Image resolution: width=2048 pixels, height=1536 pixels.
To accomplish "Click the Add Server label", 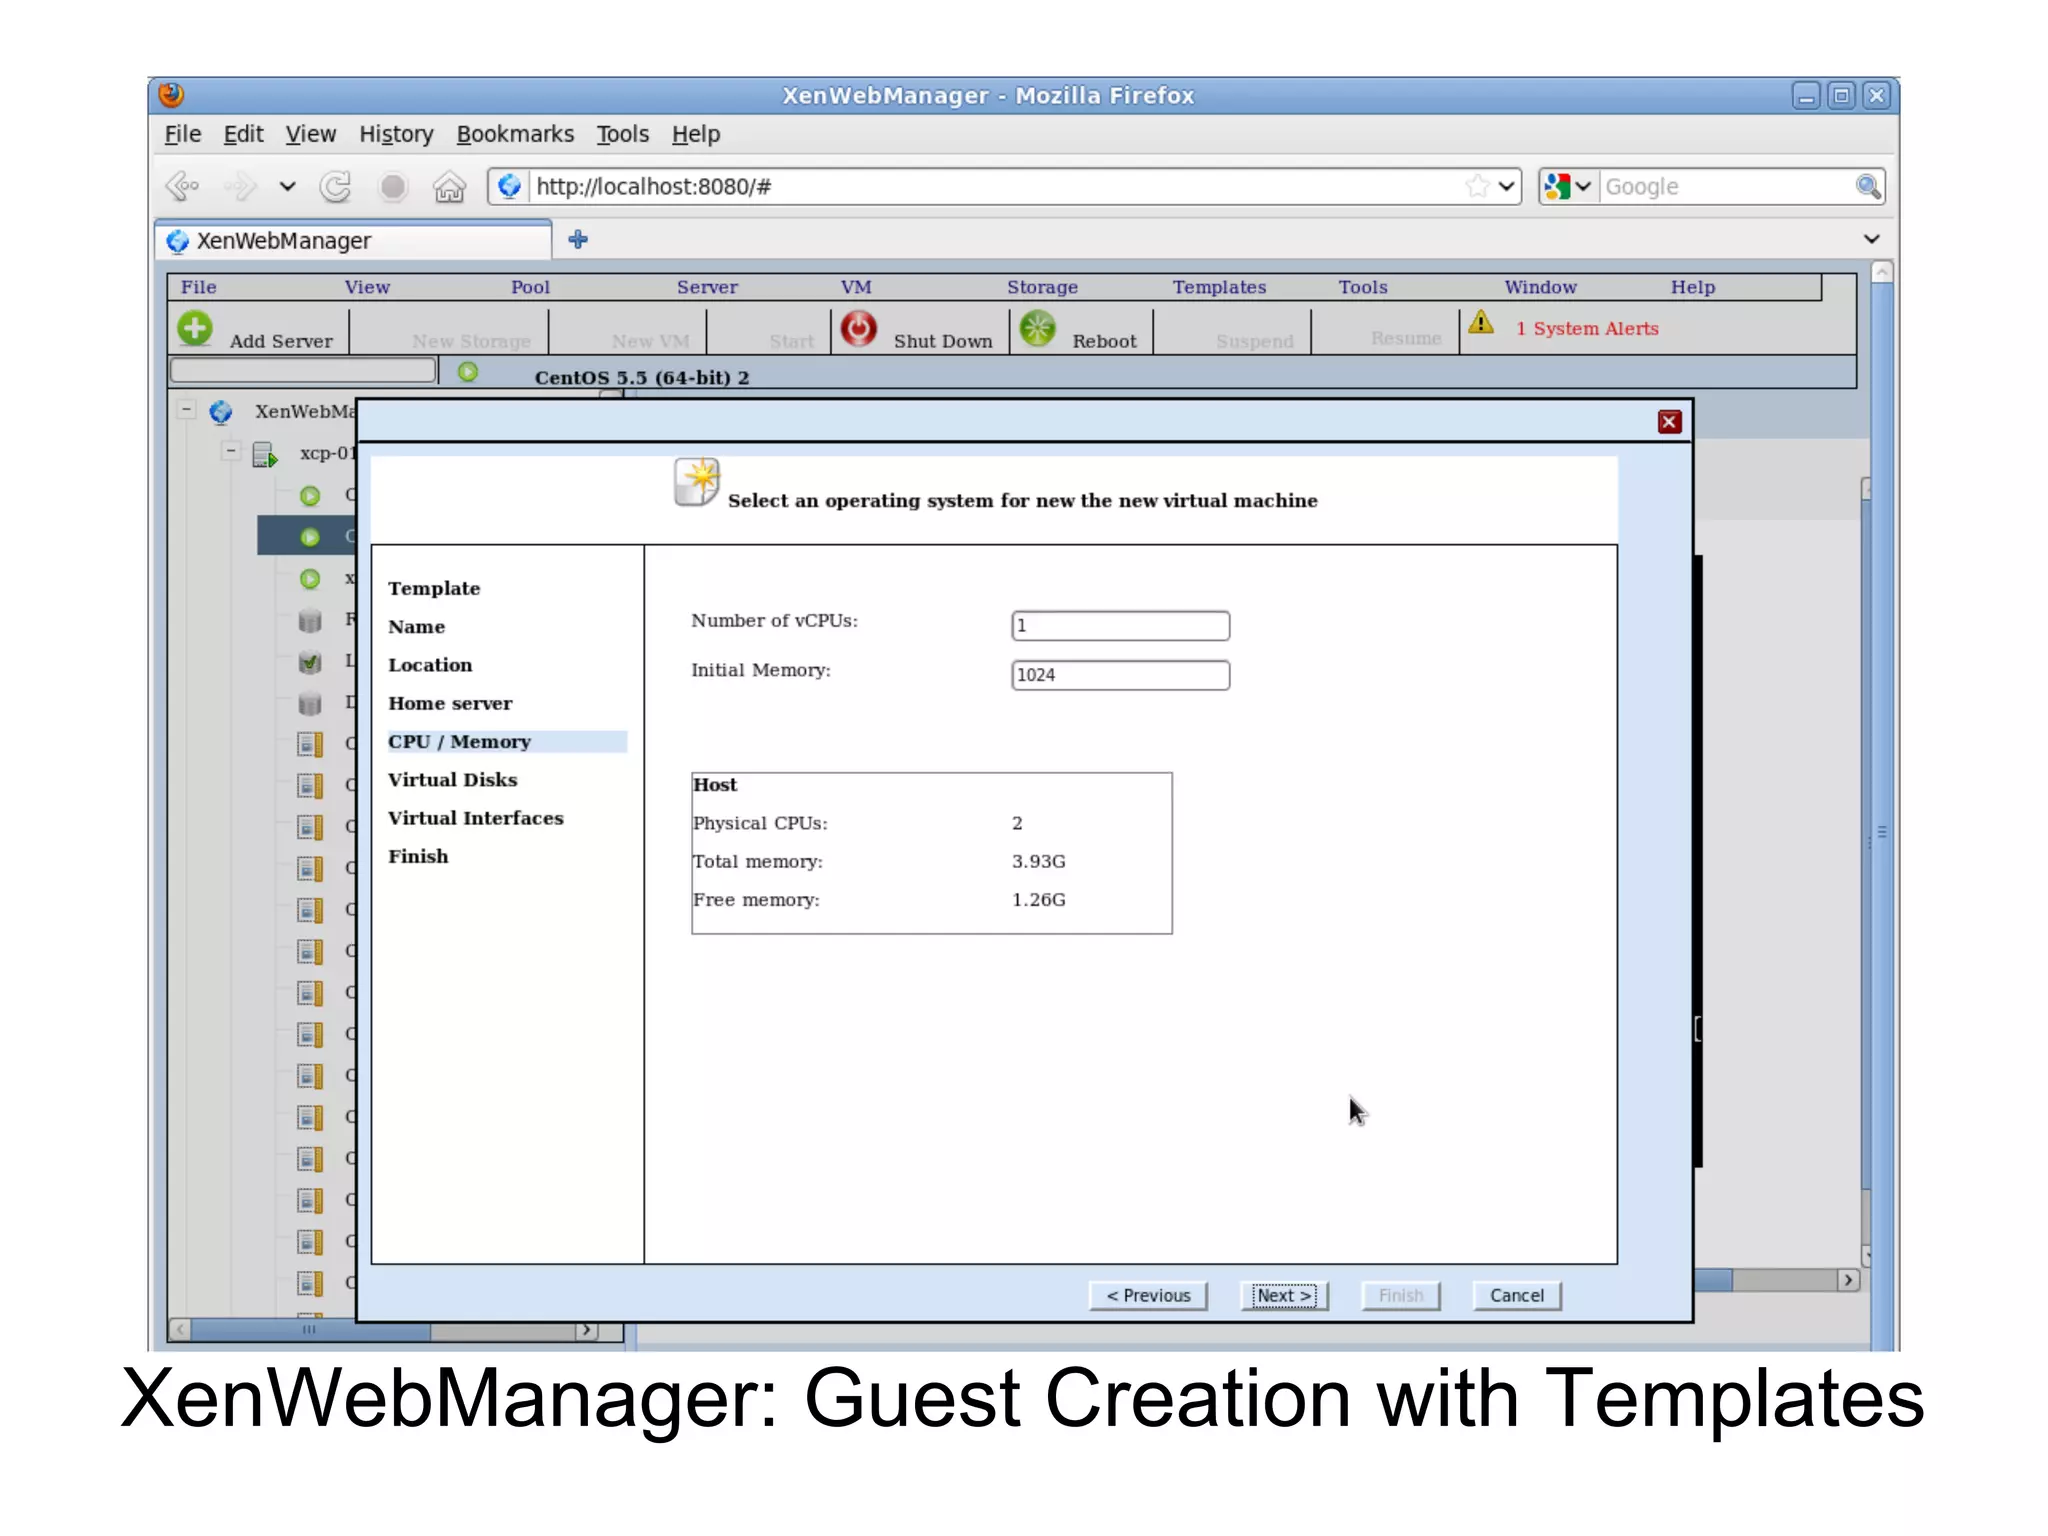I will pyautogui.click(x=281, y=341).
